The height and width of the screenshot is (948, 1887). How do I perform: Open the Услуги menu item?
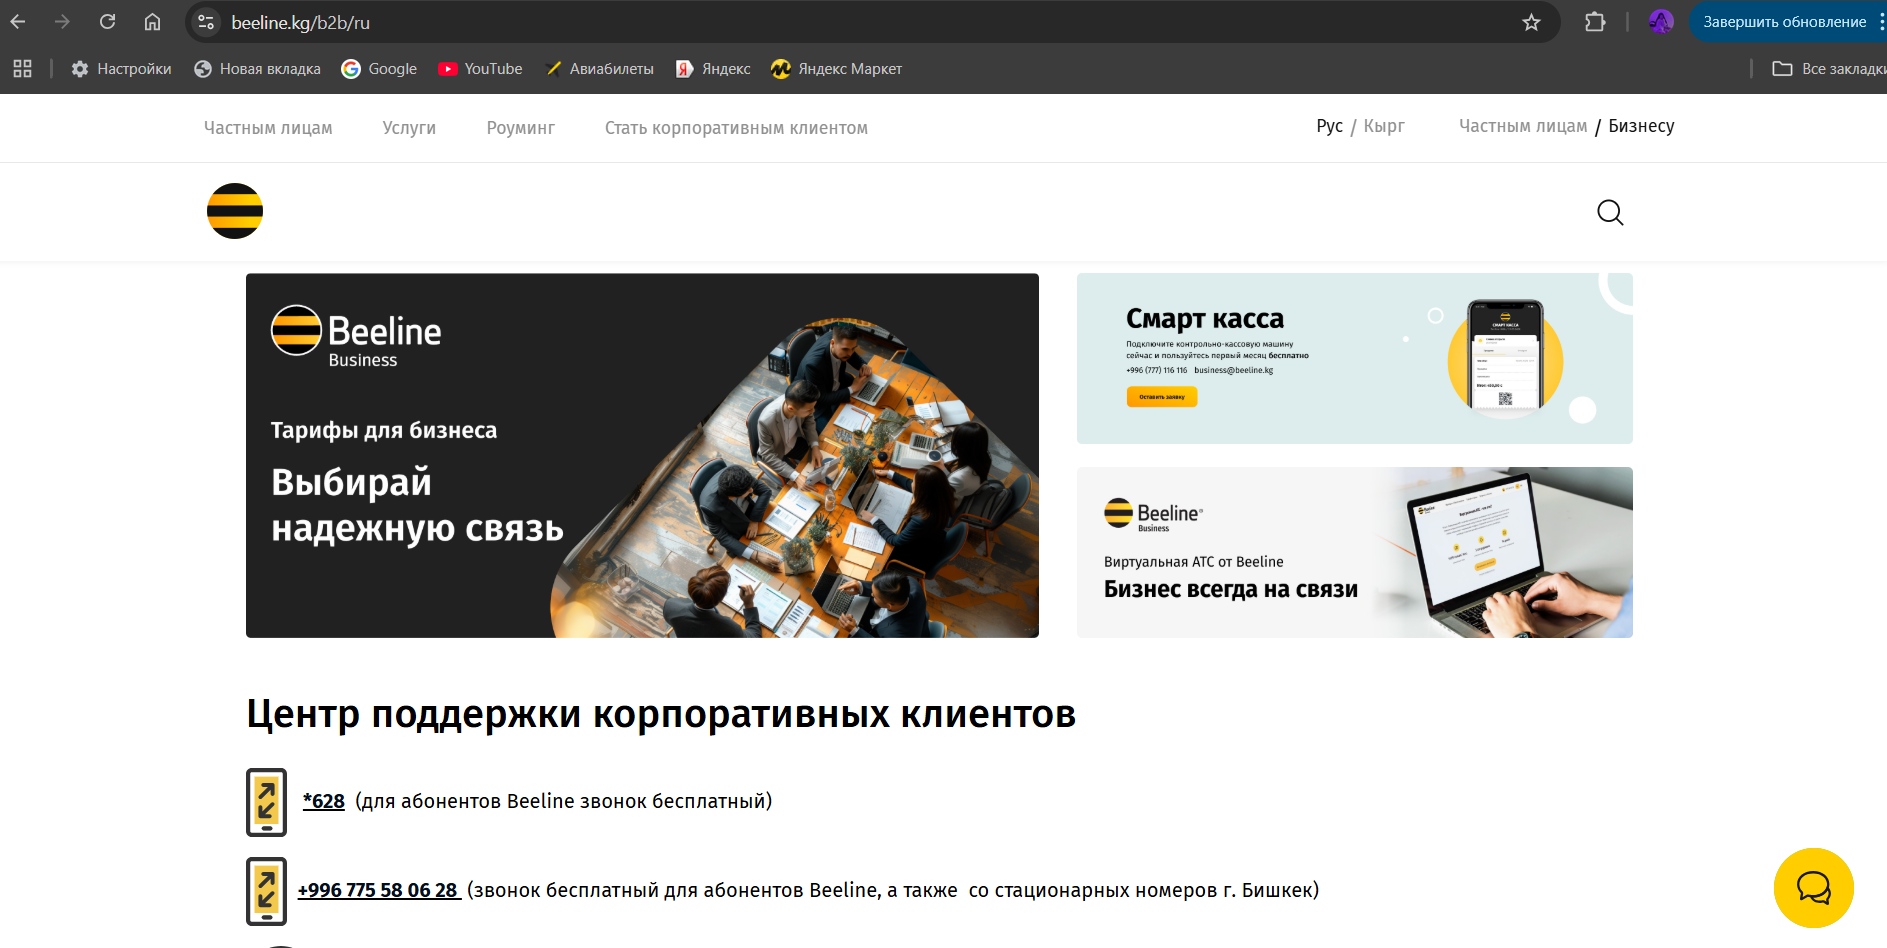point(409,128)
